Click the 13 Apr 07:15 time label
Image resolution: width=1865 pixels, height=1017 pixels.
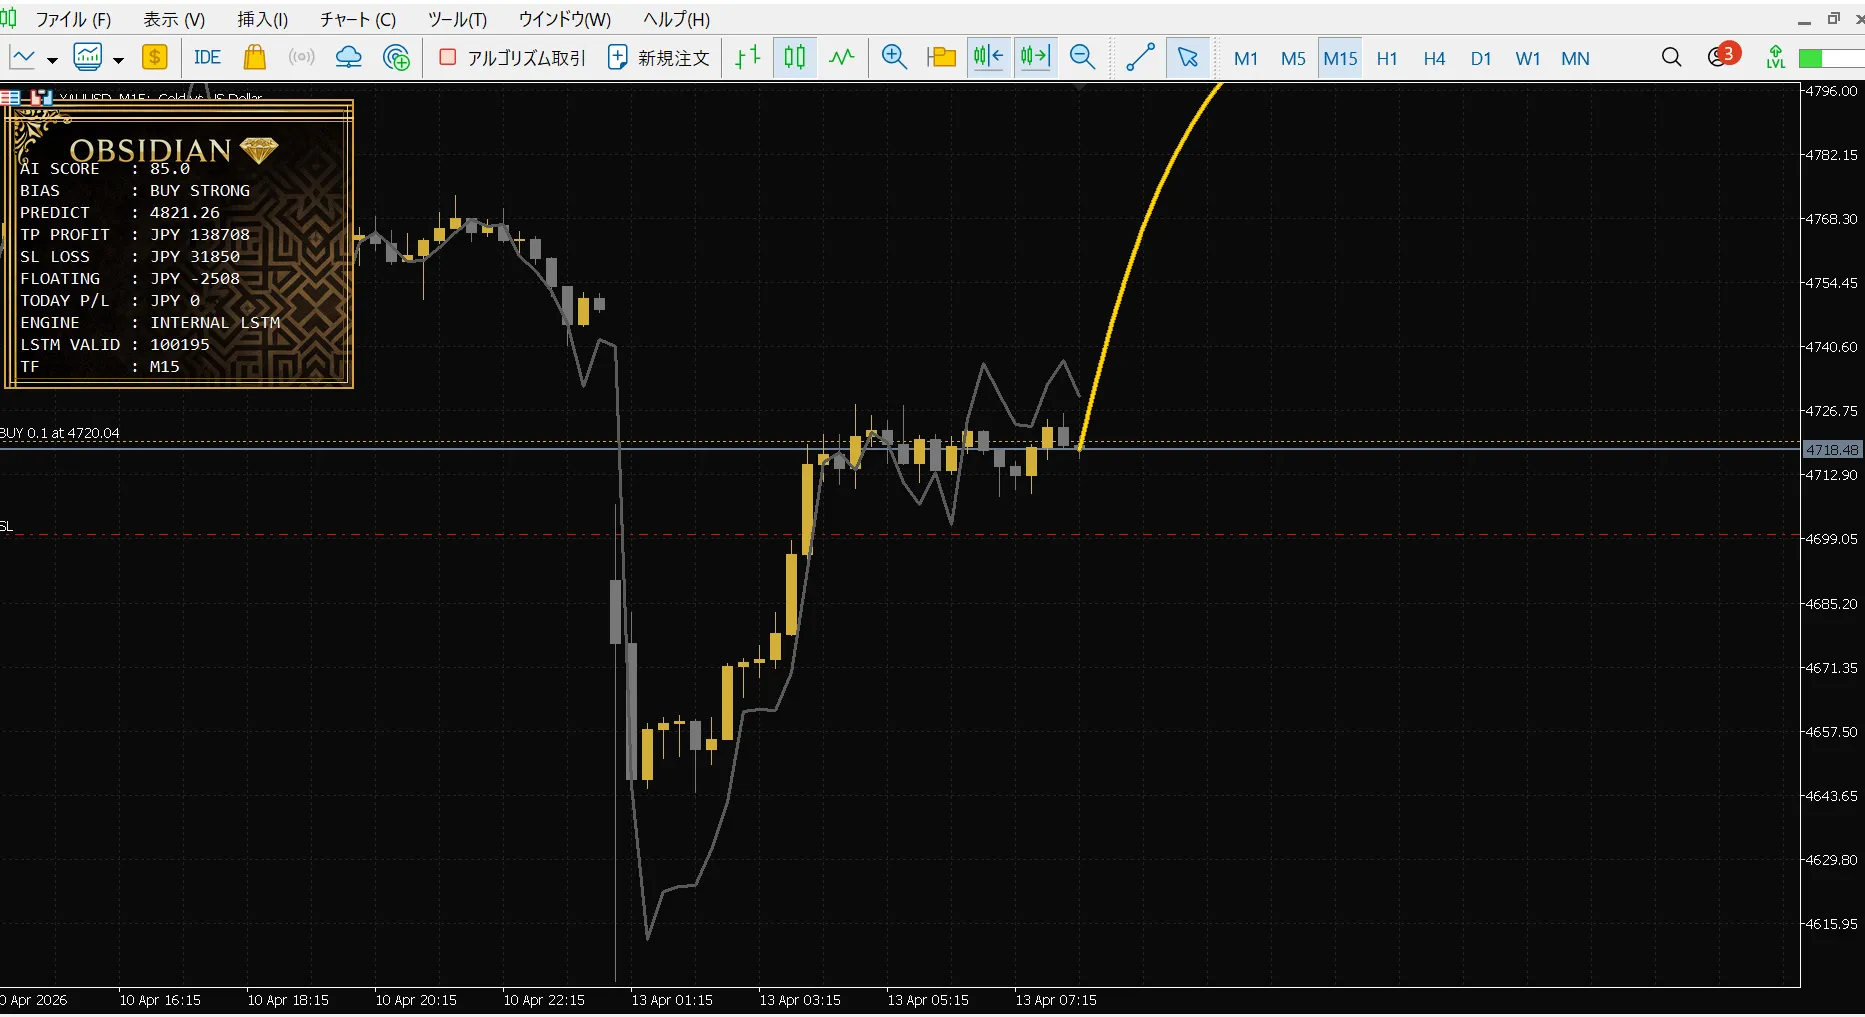[1056, 1000]
